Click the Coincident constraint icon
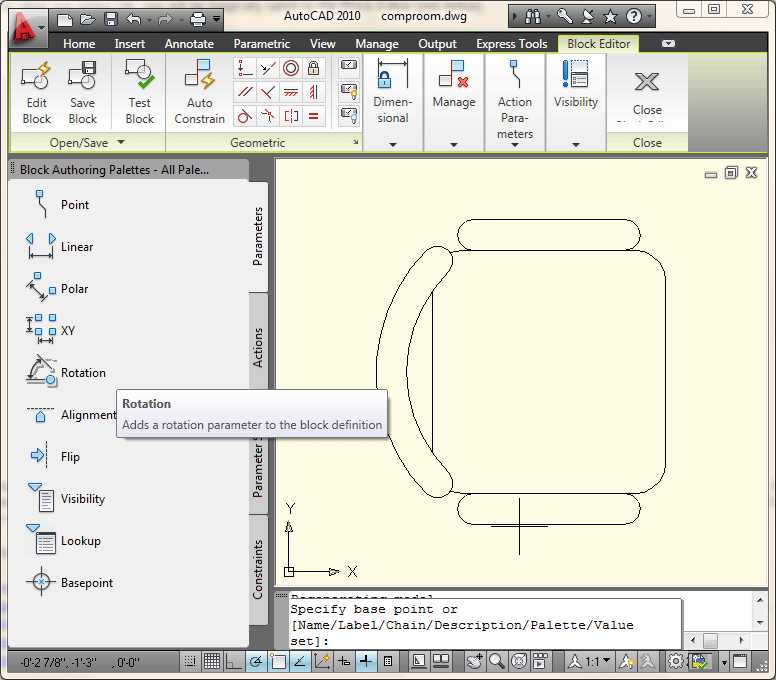This screenshot has height=680, width=776. click(244, 68)
